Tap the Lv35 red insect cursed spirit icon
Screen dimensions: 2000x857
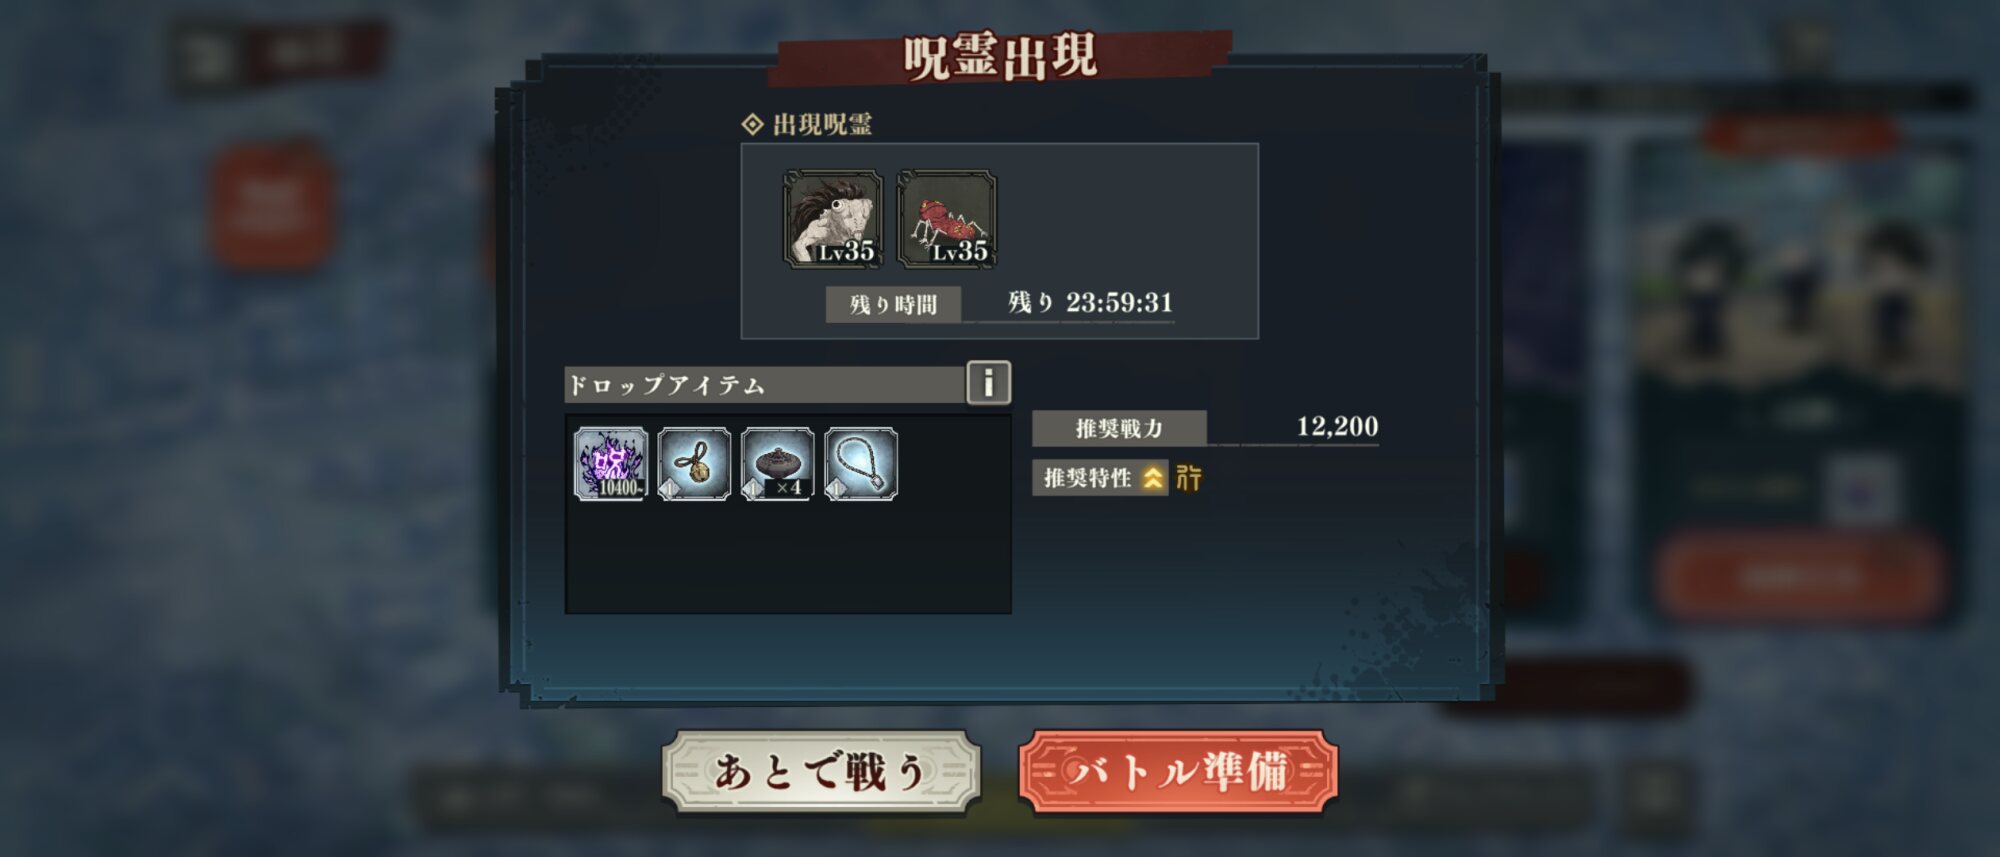947,219
